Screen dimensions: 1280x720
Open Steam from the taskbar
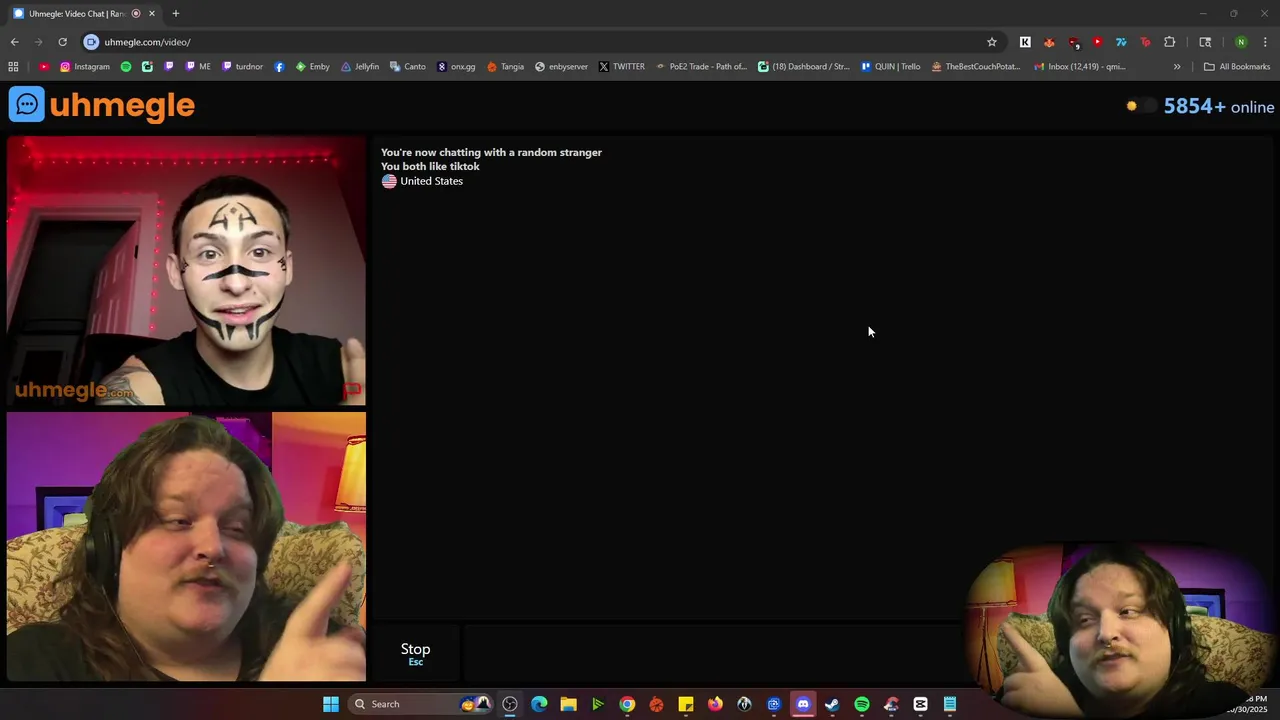[832, 704]
